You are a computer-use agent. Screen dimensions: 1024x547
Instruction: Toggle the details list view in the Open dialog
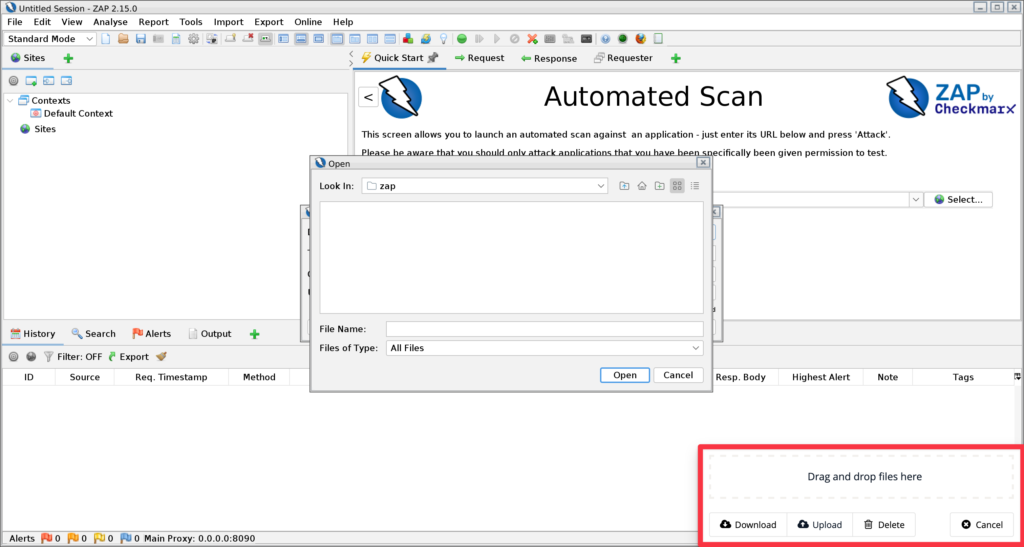(x=695, y=186)
